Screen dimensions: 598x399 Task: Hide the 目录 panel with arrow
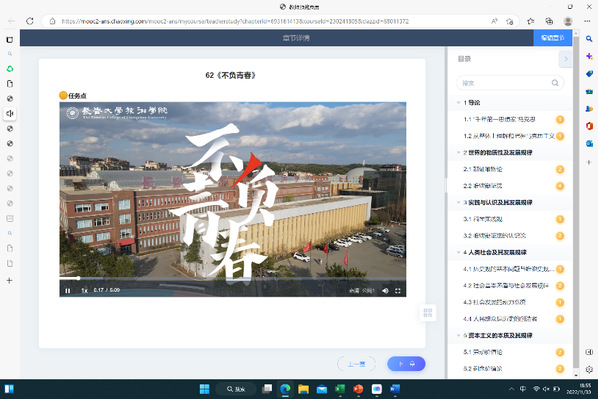[566, 59]
